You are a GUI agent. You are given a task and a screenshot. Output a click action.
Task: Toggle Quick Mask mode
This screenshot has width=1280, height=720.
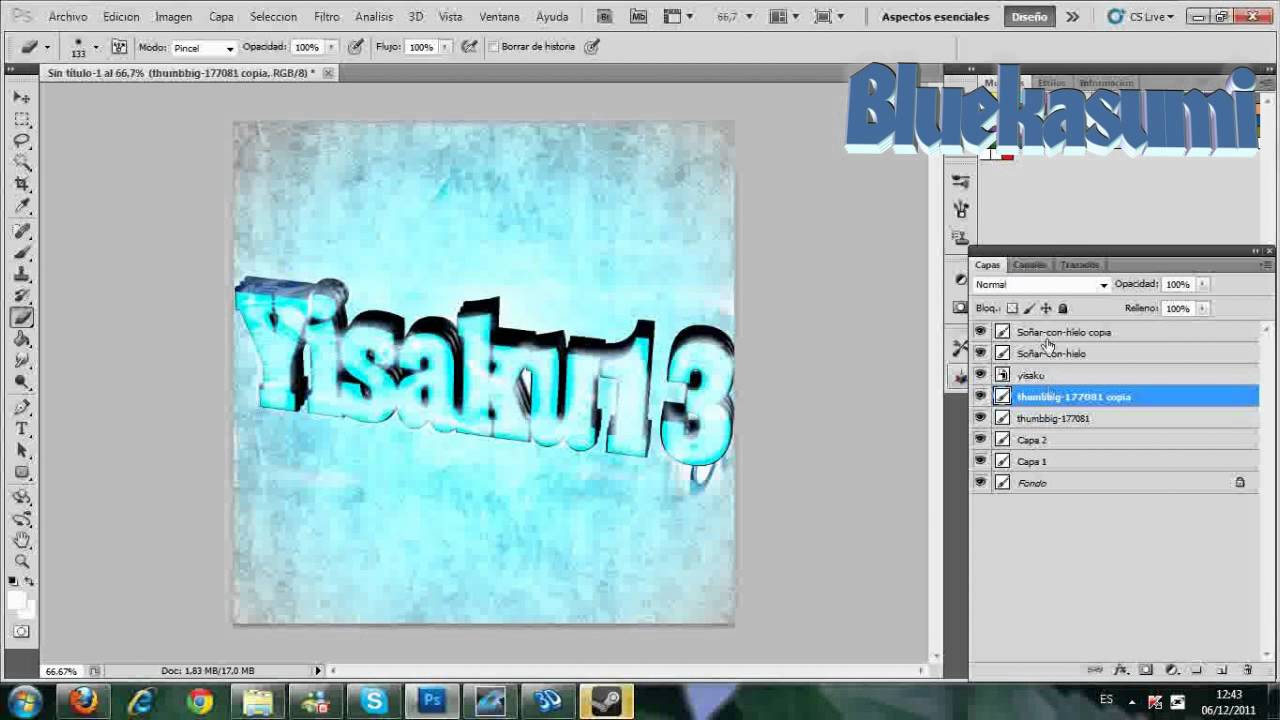coord(22,632)
